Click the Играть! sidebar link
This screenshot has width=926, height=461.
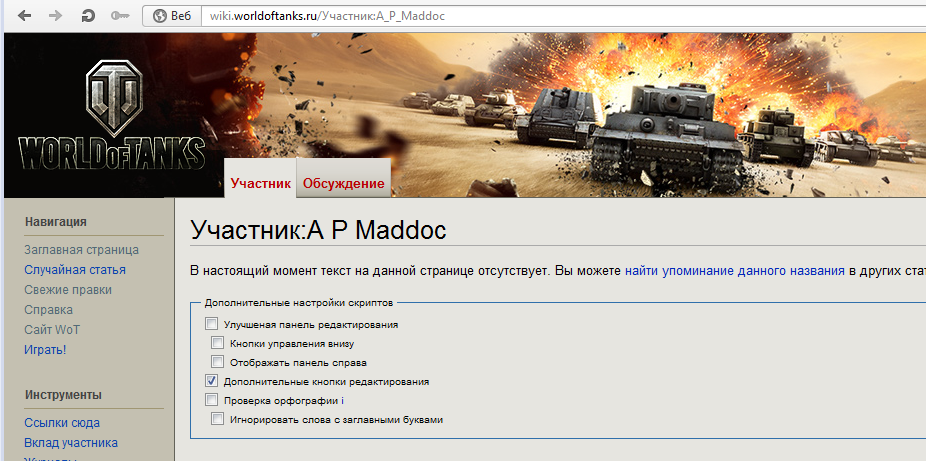point(45,349)
